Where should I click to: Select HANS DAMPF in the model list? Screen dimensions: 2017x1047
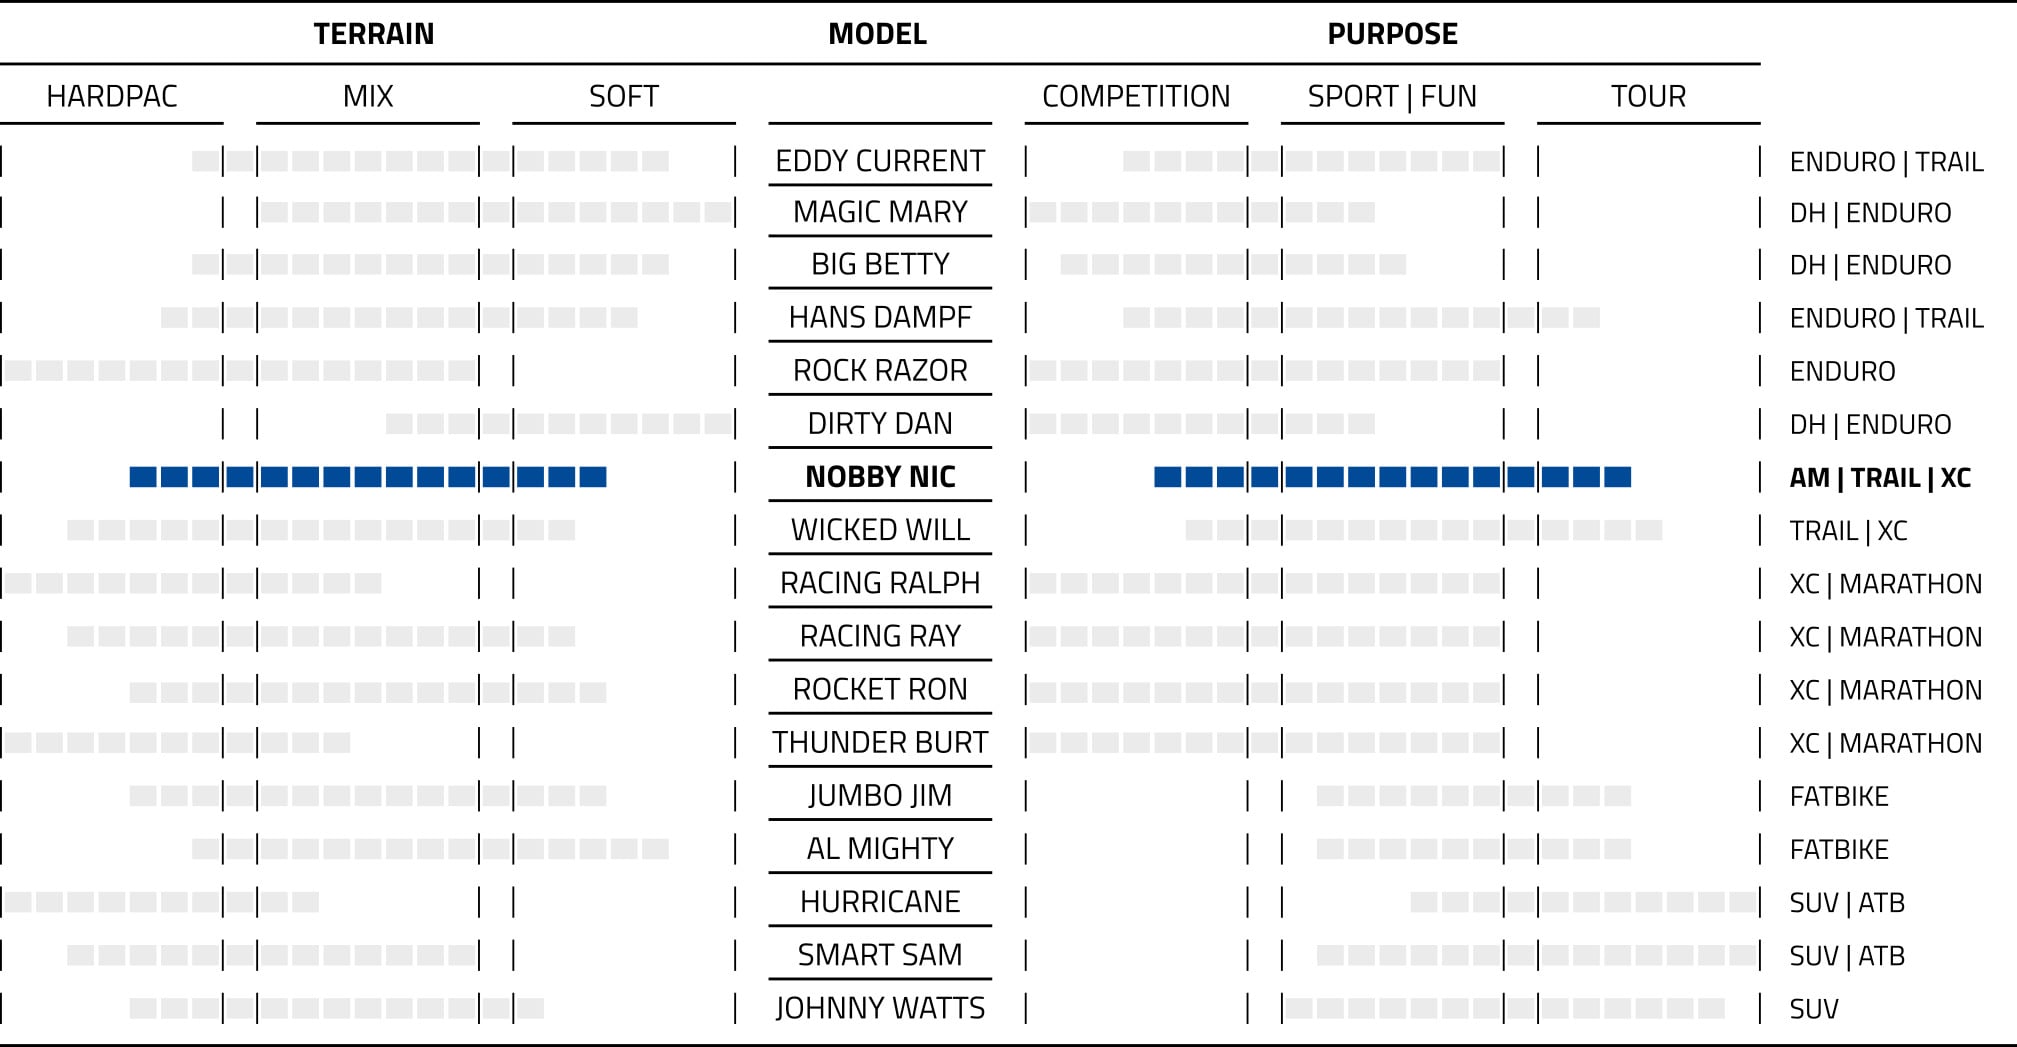point(880,317)
